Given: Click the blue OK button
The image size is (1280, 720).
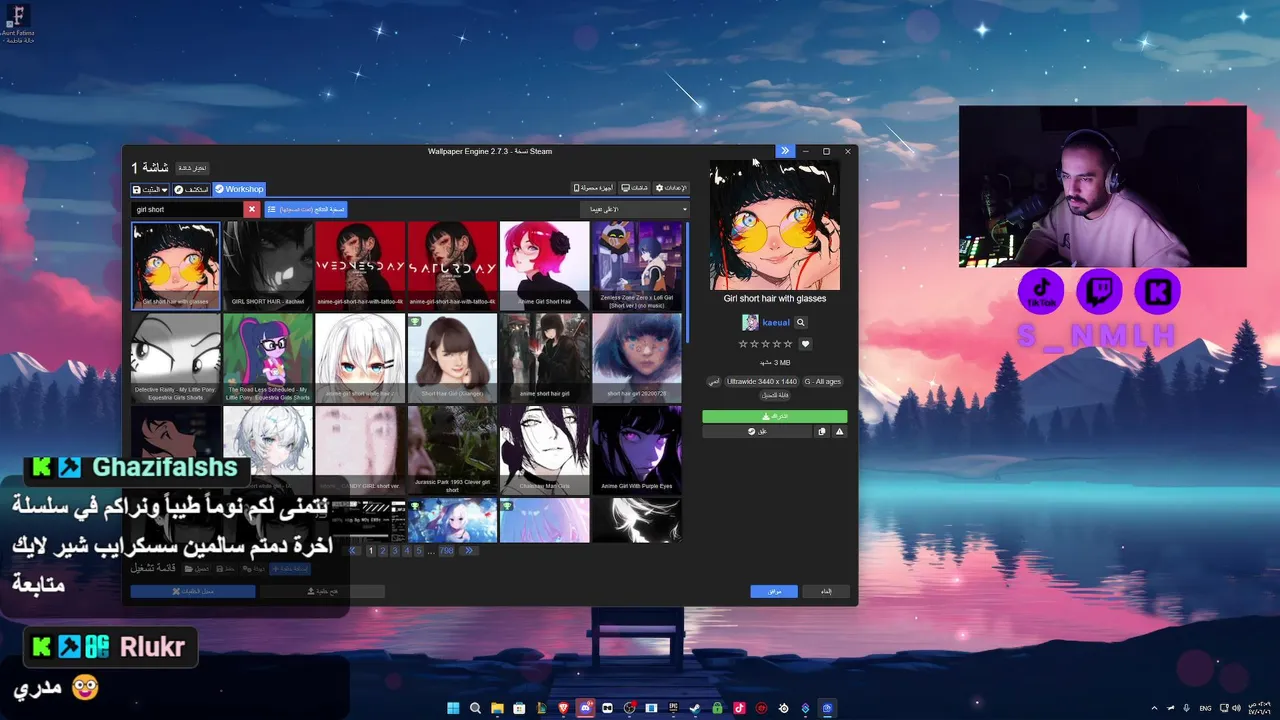Looking at the screenshot, I should coord(774,592).
